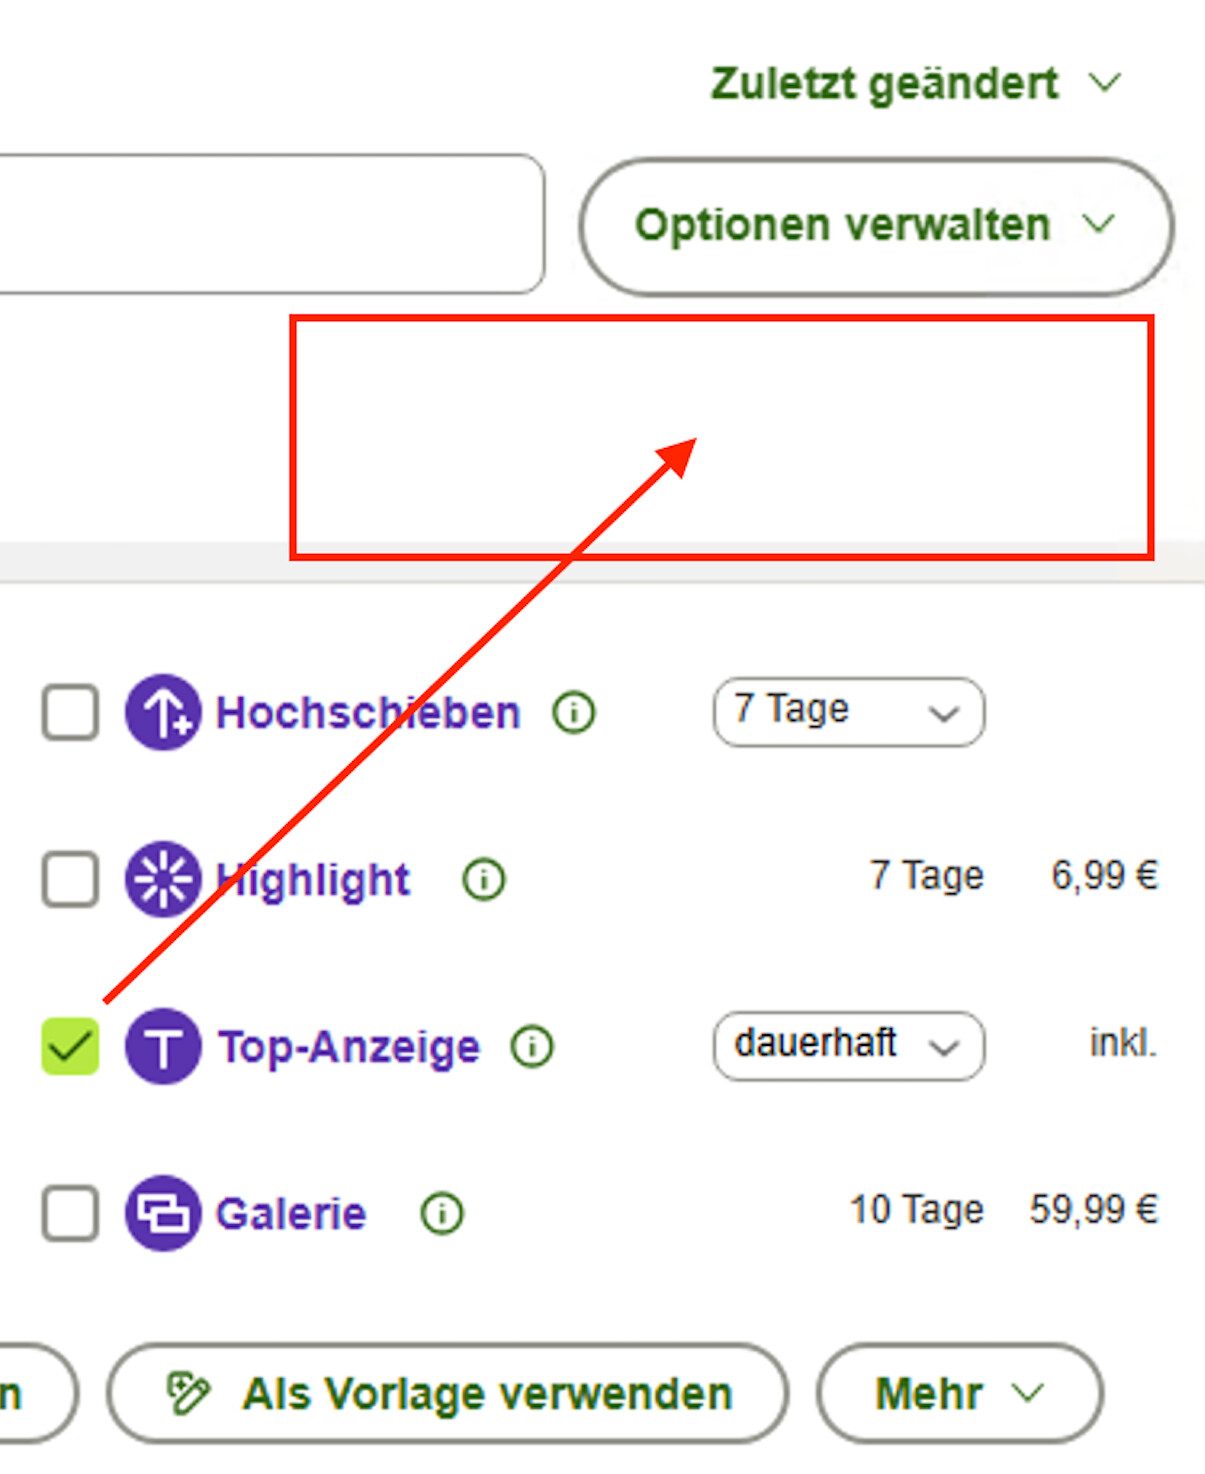Click the purple Highlight star icon
The width and height of the screenshot is (1205, 1474).
point(163,880)
